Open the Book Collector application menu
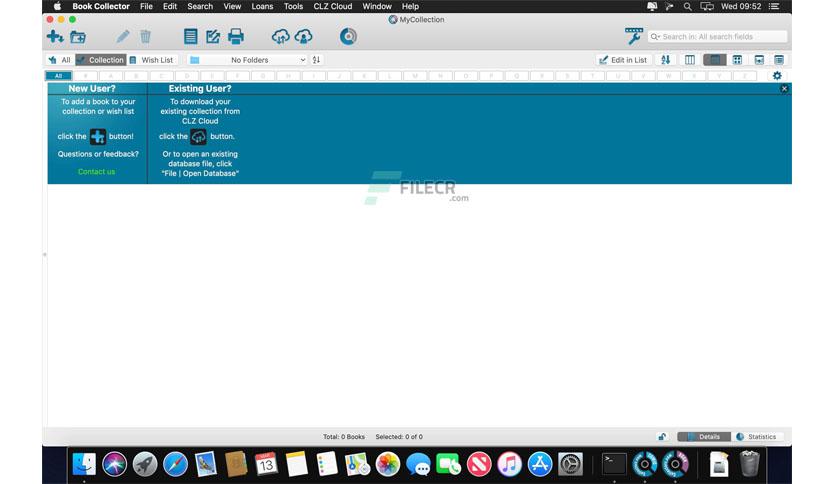The width and height of the screenshot is (836, 484). tap(101, 6)
